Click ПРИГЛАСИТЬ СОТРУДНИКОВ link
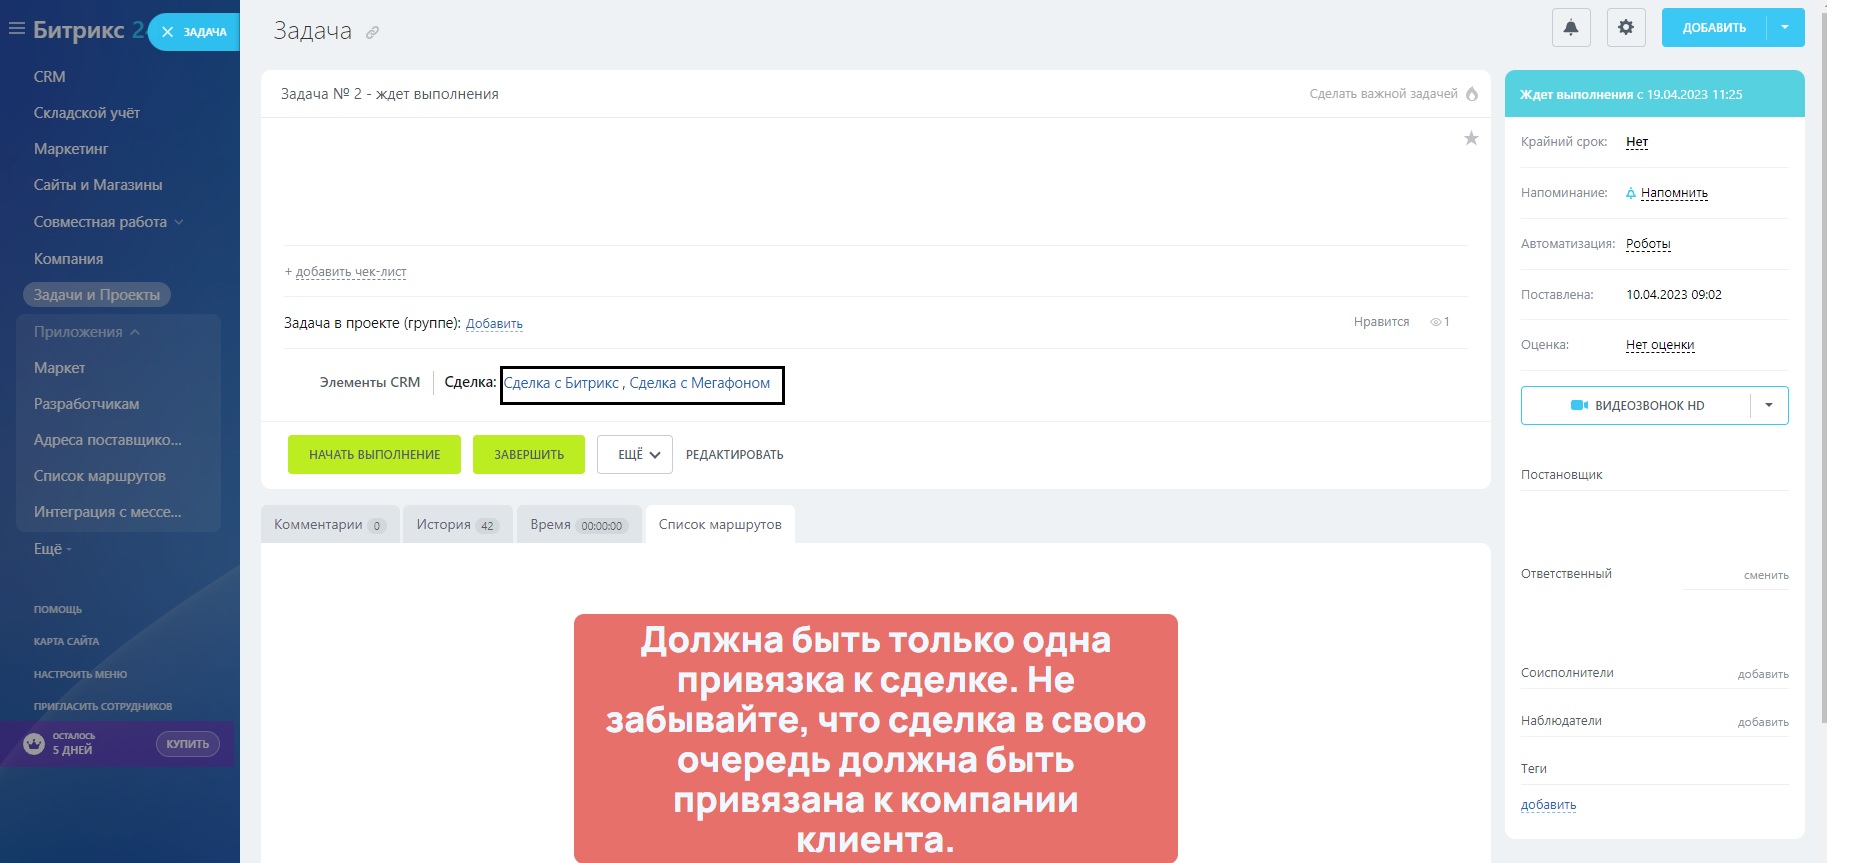 pos(103,706)
